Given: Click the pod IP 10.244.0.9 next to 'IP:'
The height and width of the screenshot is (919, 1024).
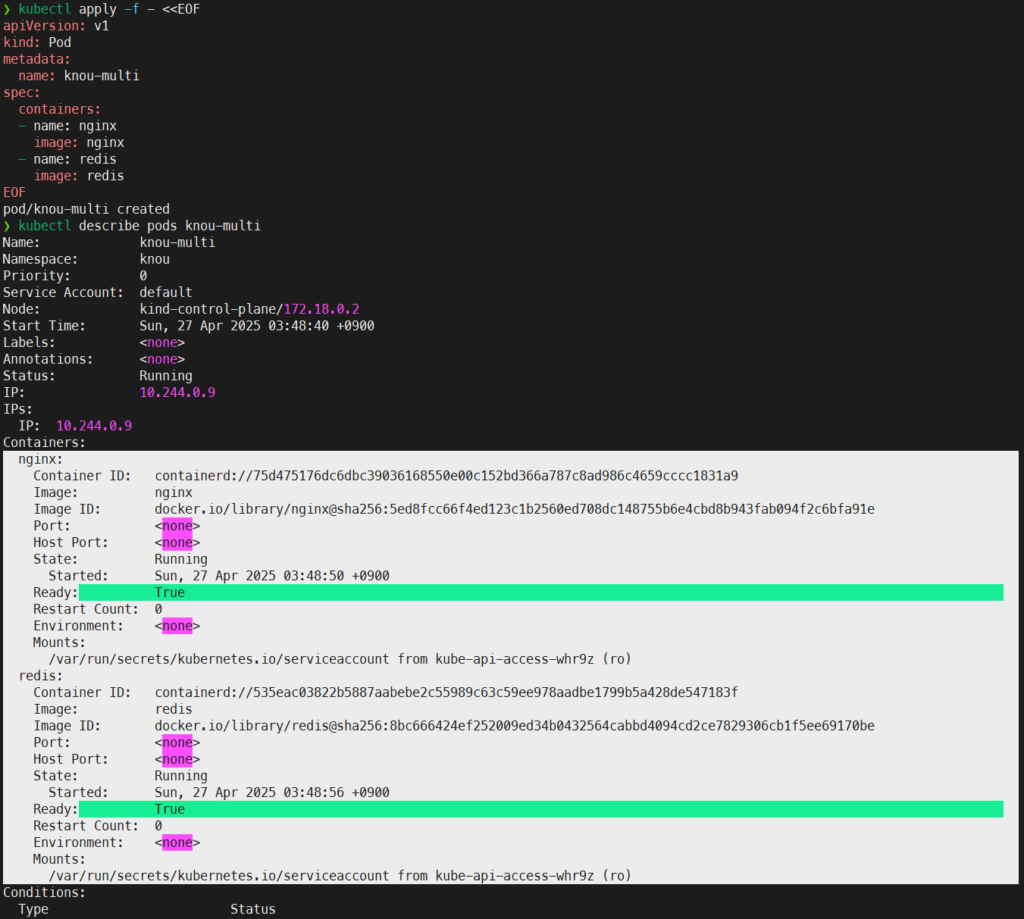Looking at the screenshot, I should click(x=178, y=393).
